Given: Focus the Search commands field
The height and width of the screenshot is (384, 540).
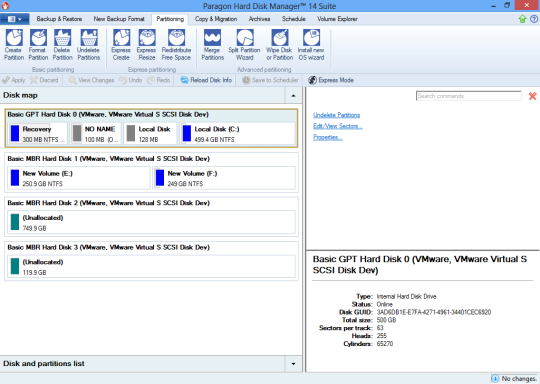Looking at the screenshot, I should (468, 96).
